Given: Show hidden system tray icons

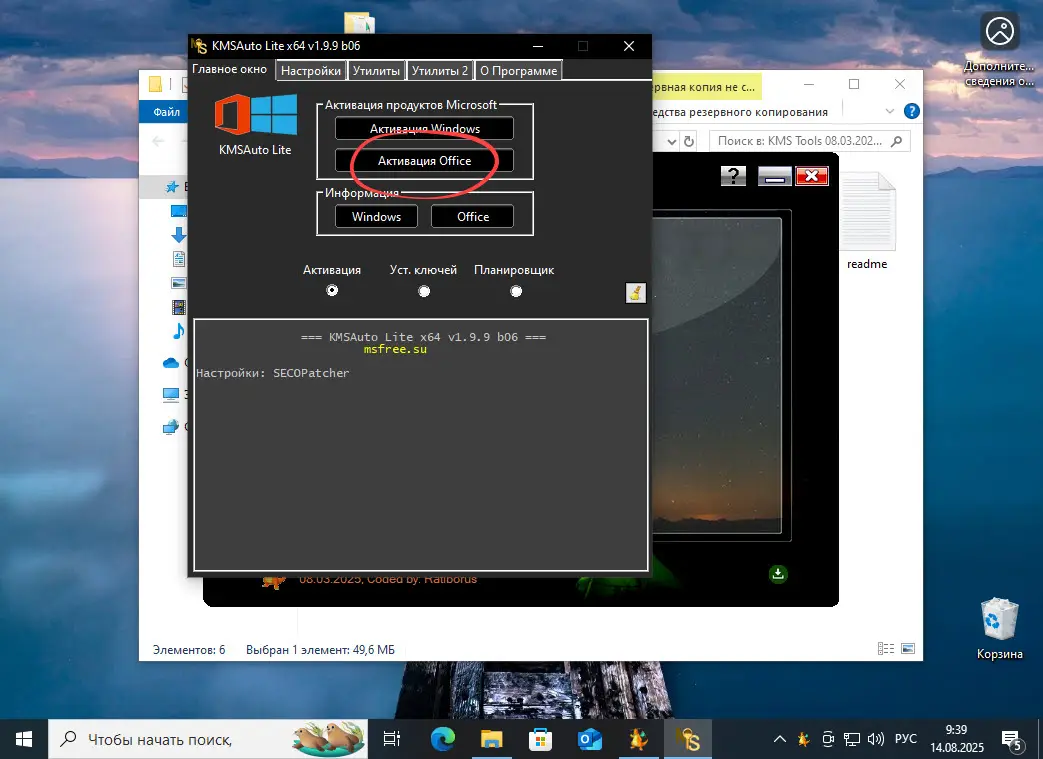Looking at the screenshot, I should [780, 740].
